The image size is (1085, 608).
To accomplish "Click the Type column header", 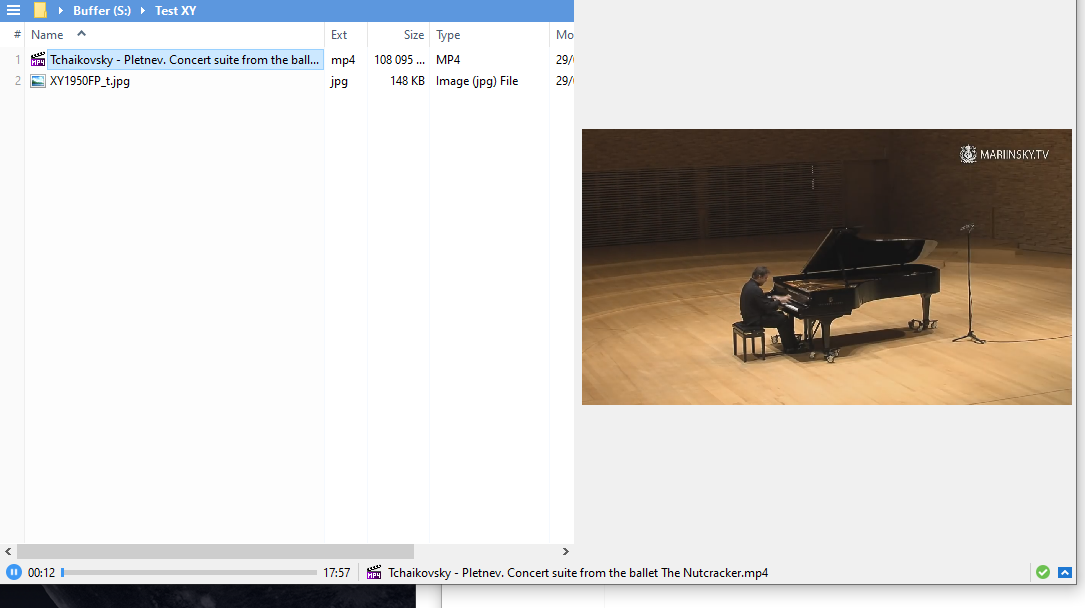I will [448, 35].
